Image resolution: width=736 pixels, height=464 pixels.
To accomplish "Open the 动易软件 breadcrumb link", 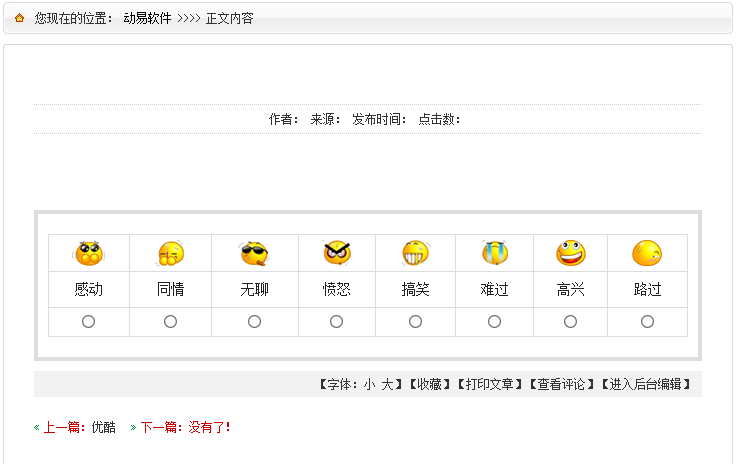I will click(x=147, y=18).
